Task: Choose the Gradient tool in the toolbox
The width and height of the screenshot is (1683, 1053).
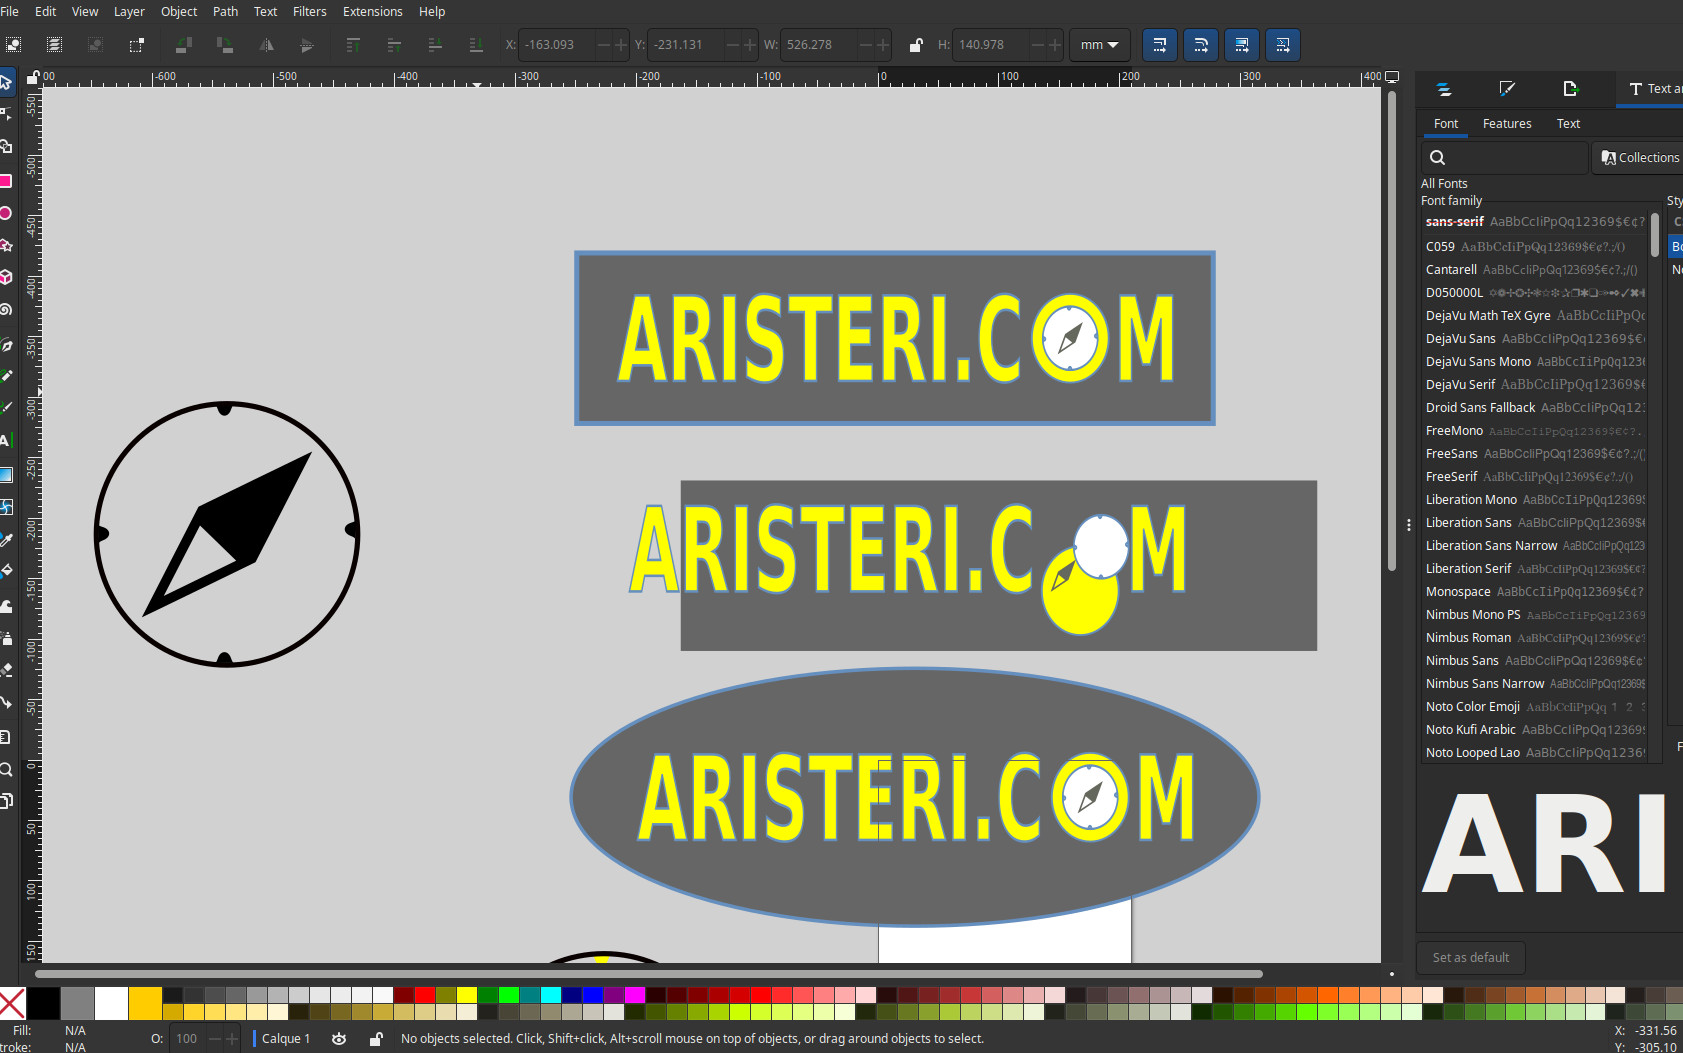Action: coord(6,475)
